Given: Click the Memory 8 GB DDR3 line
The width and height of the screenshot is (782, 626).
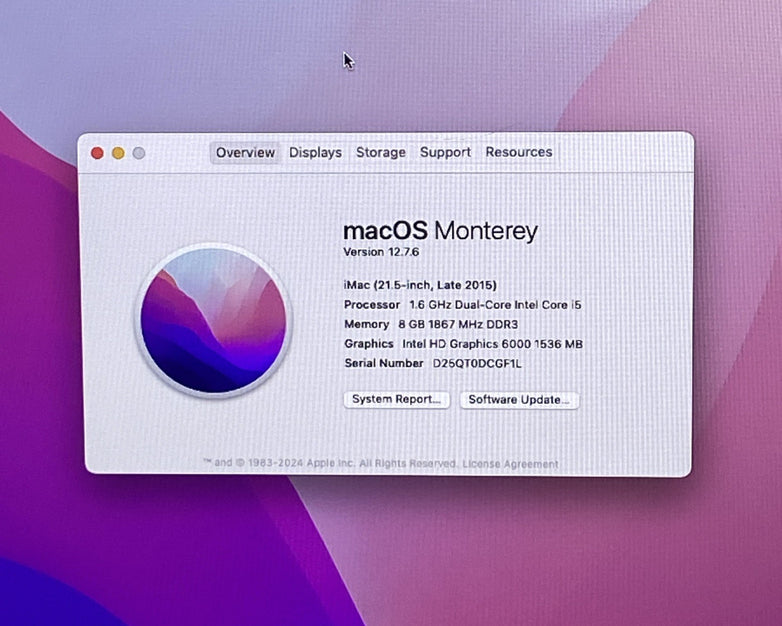Looking at the screenshot, I should click(x=431, y=325).
